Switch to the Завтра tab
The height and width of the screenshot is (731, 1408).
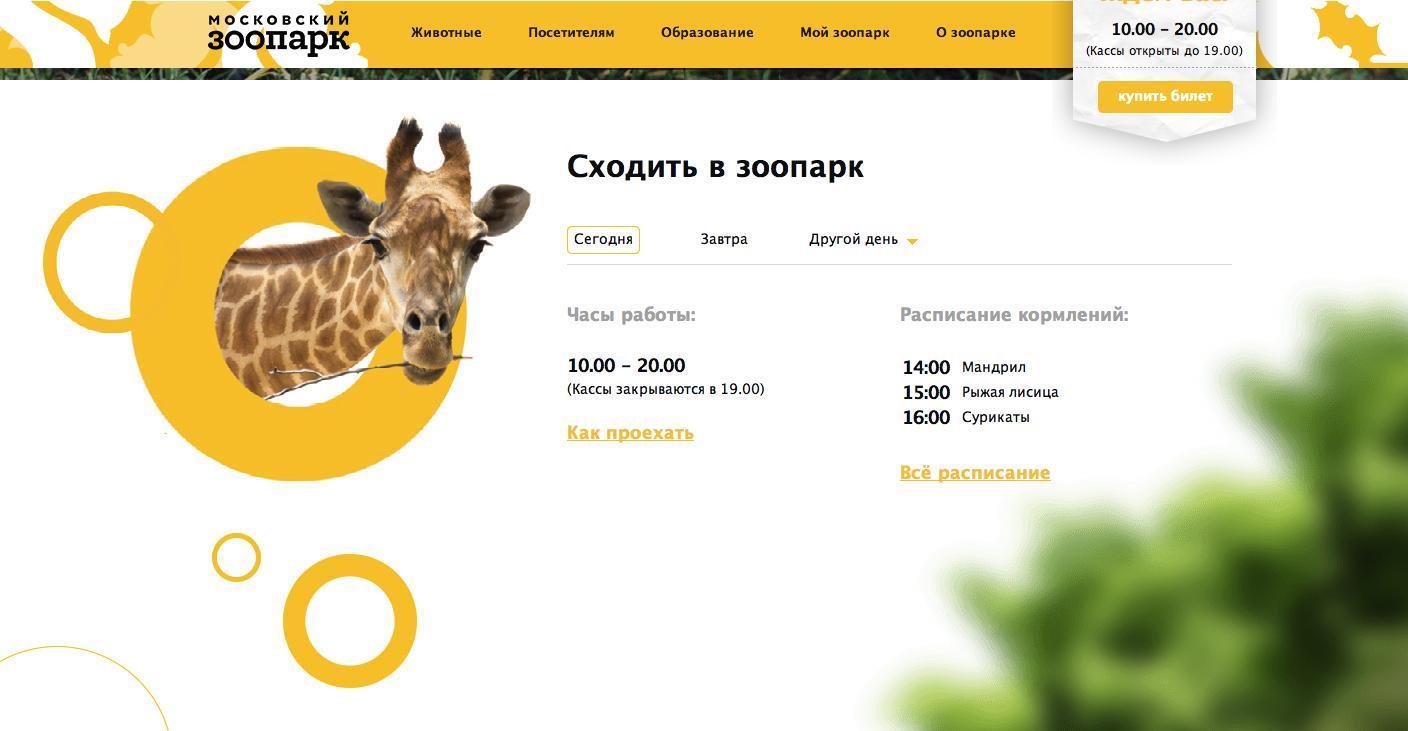[724, 240]
